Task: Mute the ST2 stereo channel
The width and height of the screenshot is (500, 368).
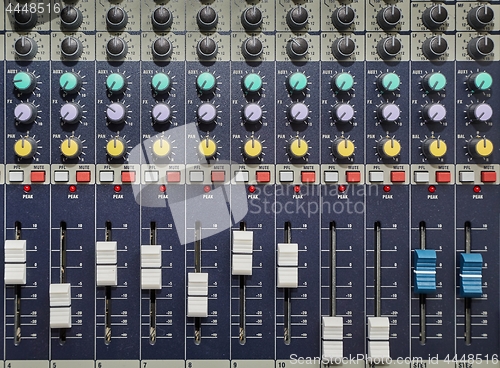Action: pyautogui.click(x=489, y=177)
